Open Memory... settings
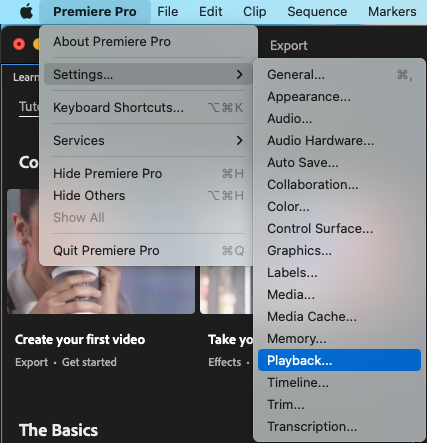 click(339, 339)
